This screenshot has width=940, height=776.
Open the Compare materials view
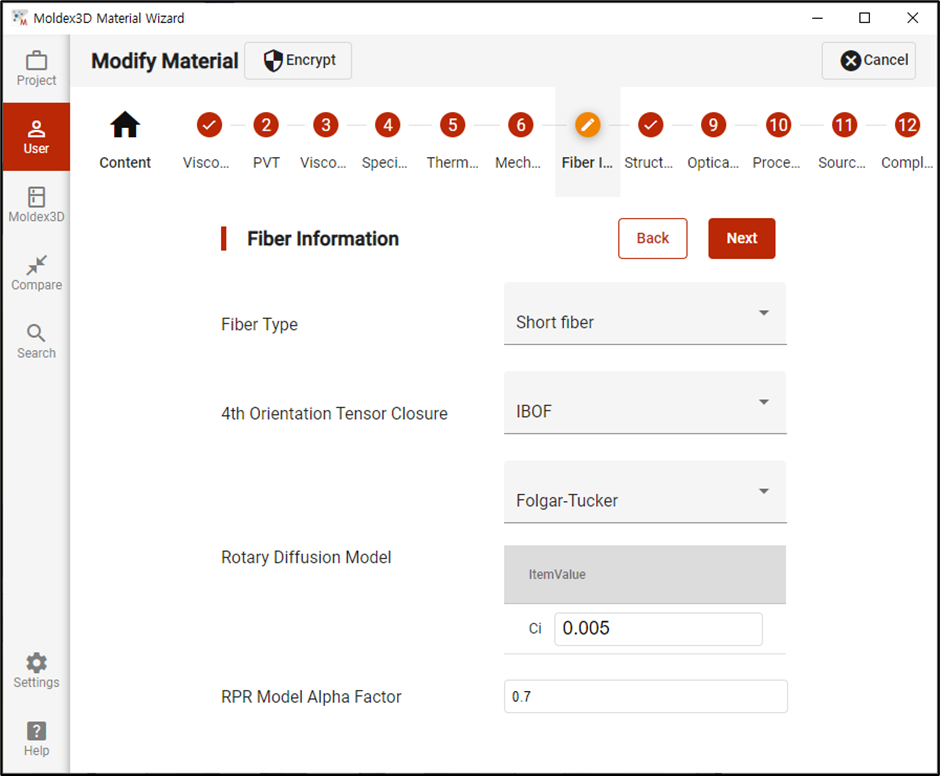click(36, 273)
